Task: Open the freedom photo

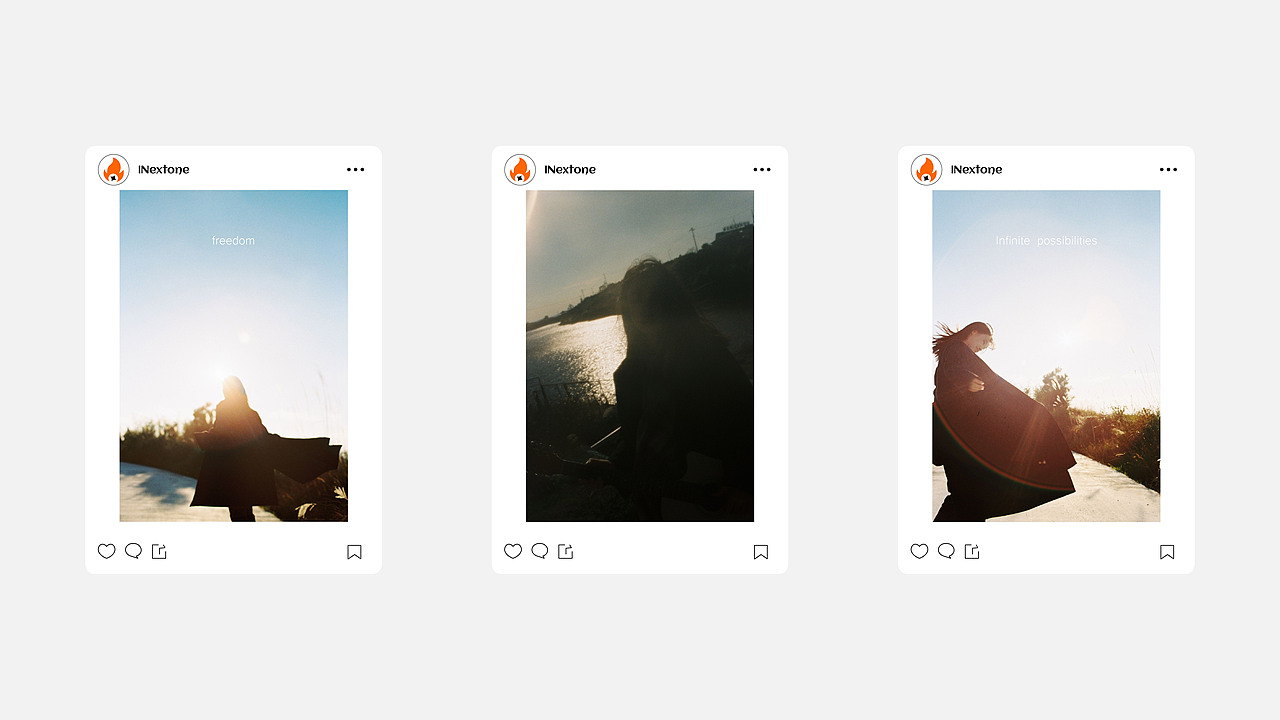Action: [x=234, y=356]
